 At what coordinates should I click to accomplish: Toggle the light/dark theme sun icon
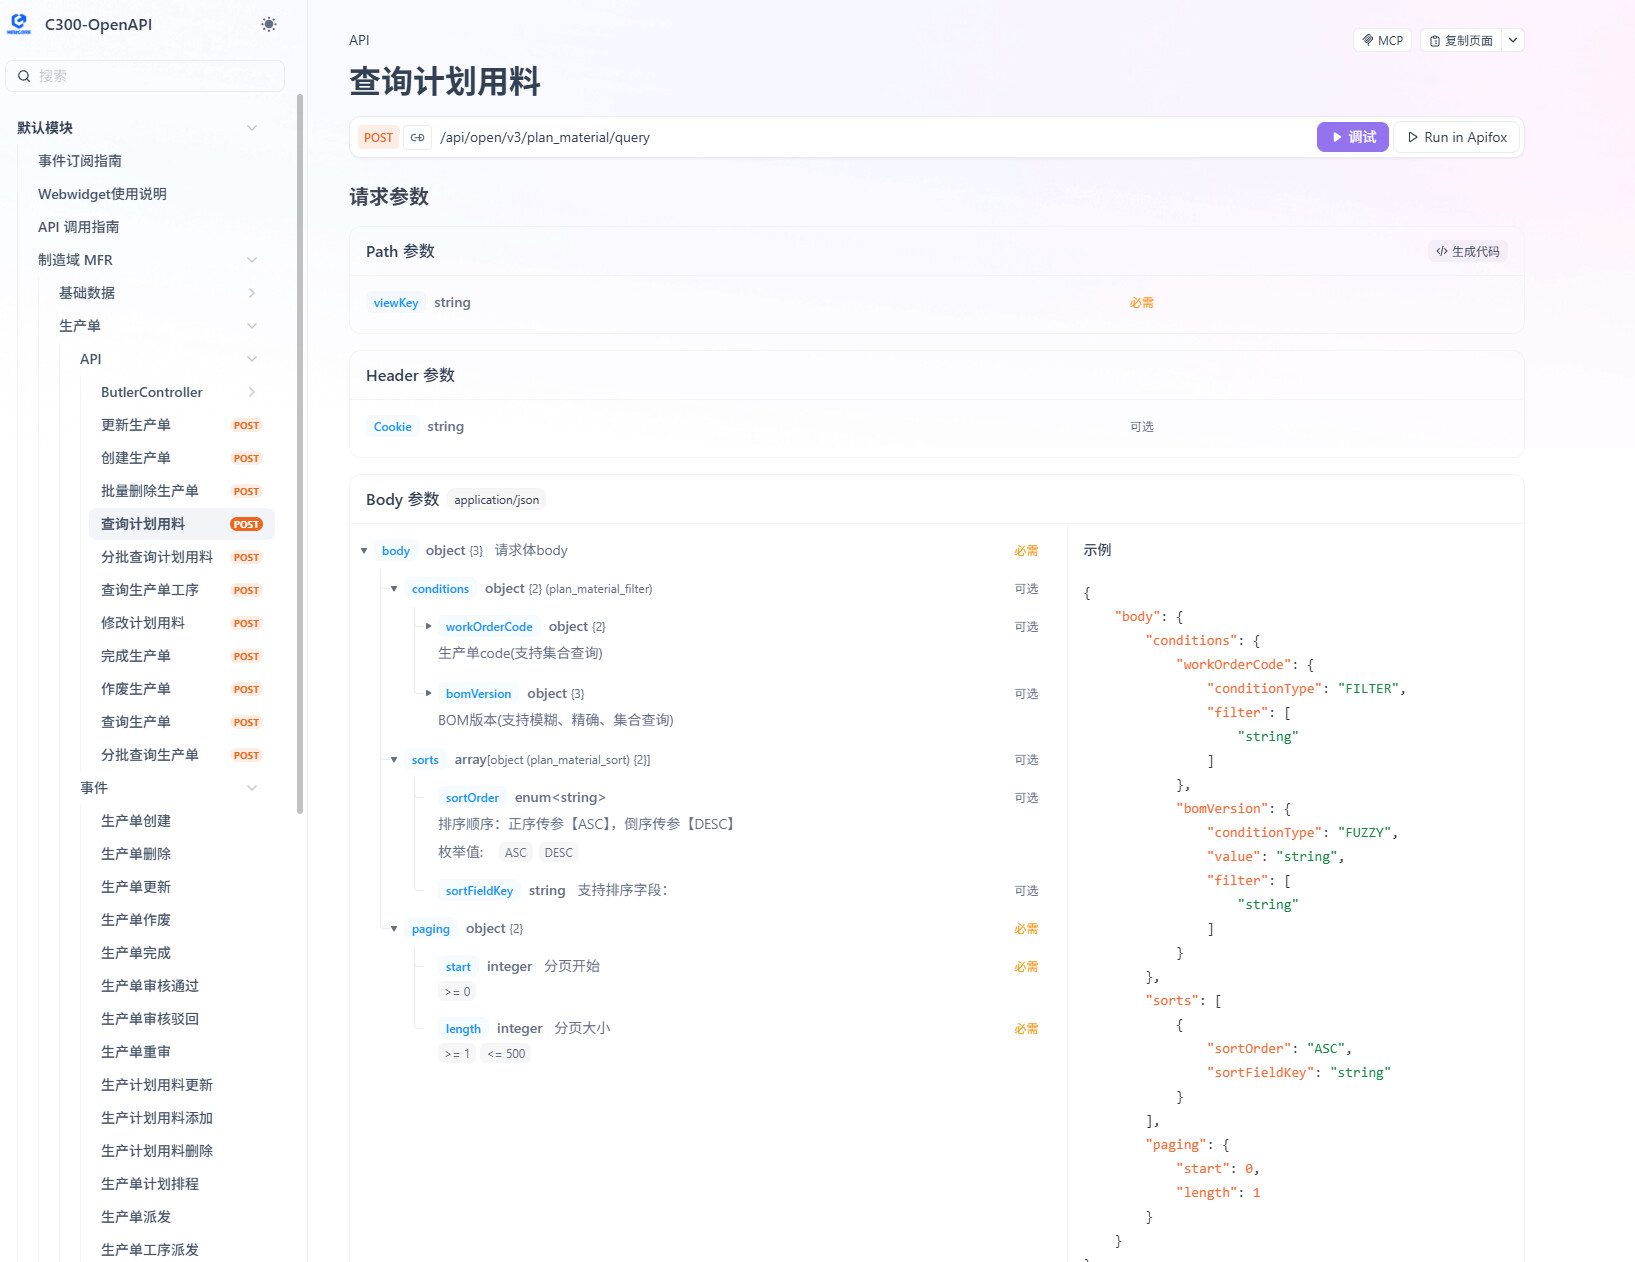pyautogui.click(x=269, y=24)
